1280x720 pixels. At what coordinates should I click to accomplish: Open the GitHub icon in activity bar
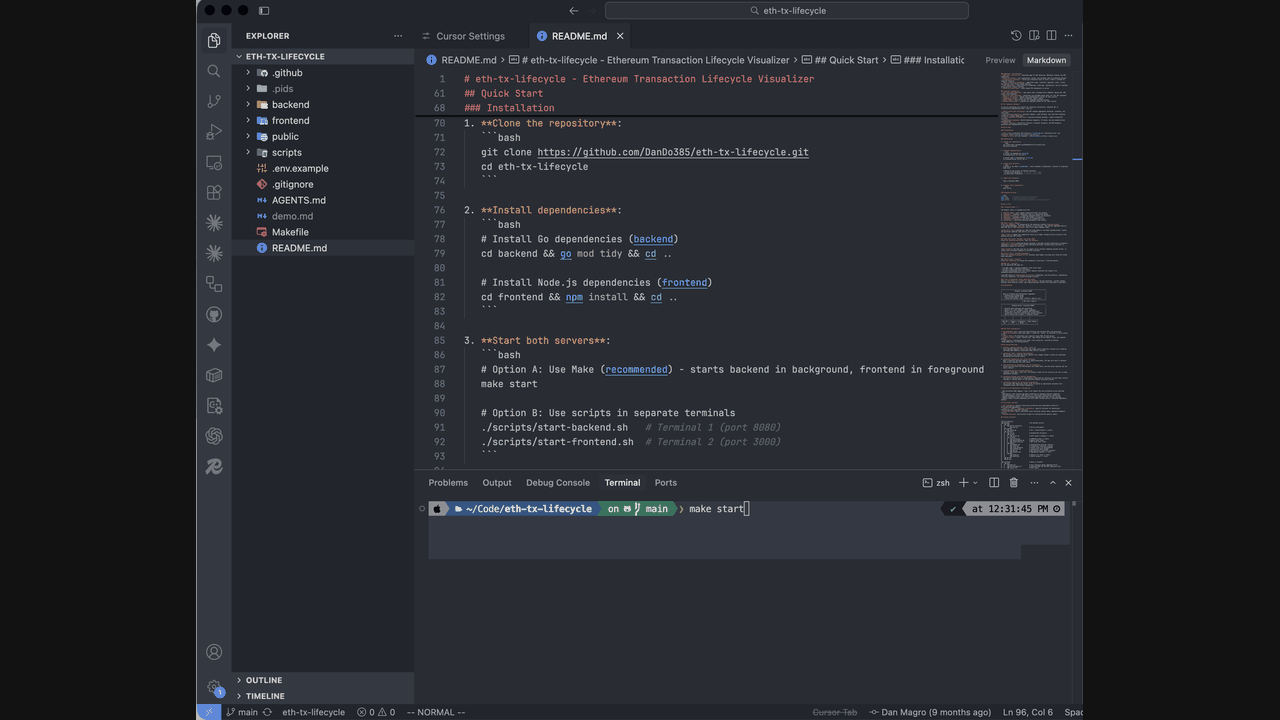[214, 314]
